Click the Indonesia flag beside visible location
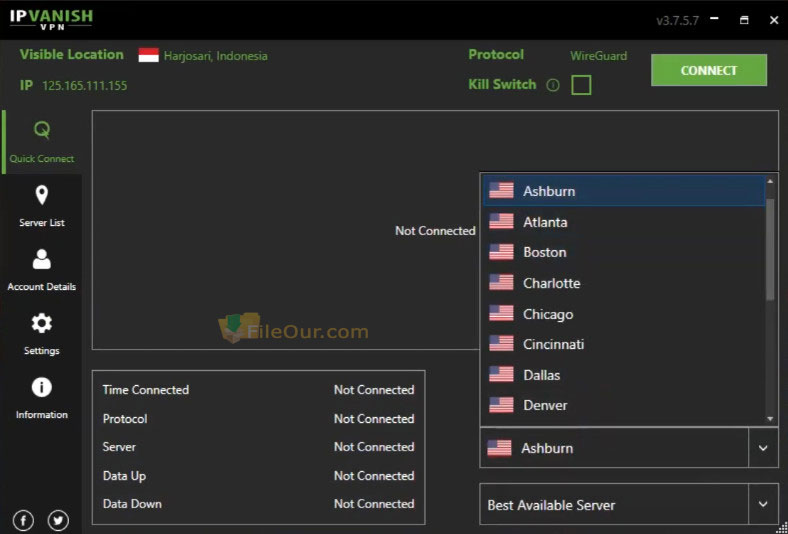Screen dimensions: 788x534 (149, 55)
